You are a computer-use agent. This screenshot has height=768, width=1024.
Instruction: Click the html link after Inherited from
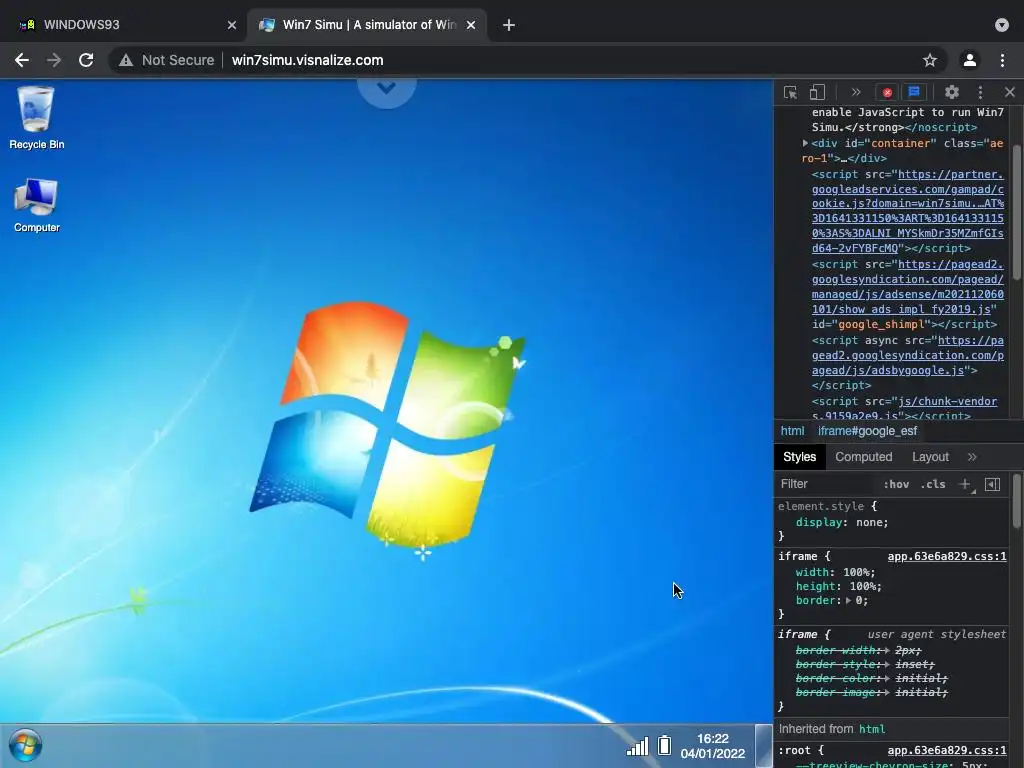click(872, 729)
